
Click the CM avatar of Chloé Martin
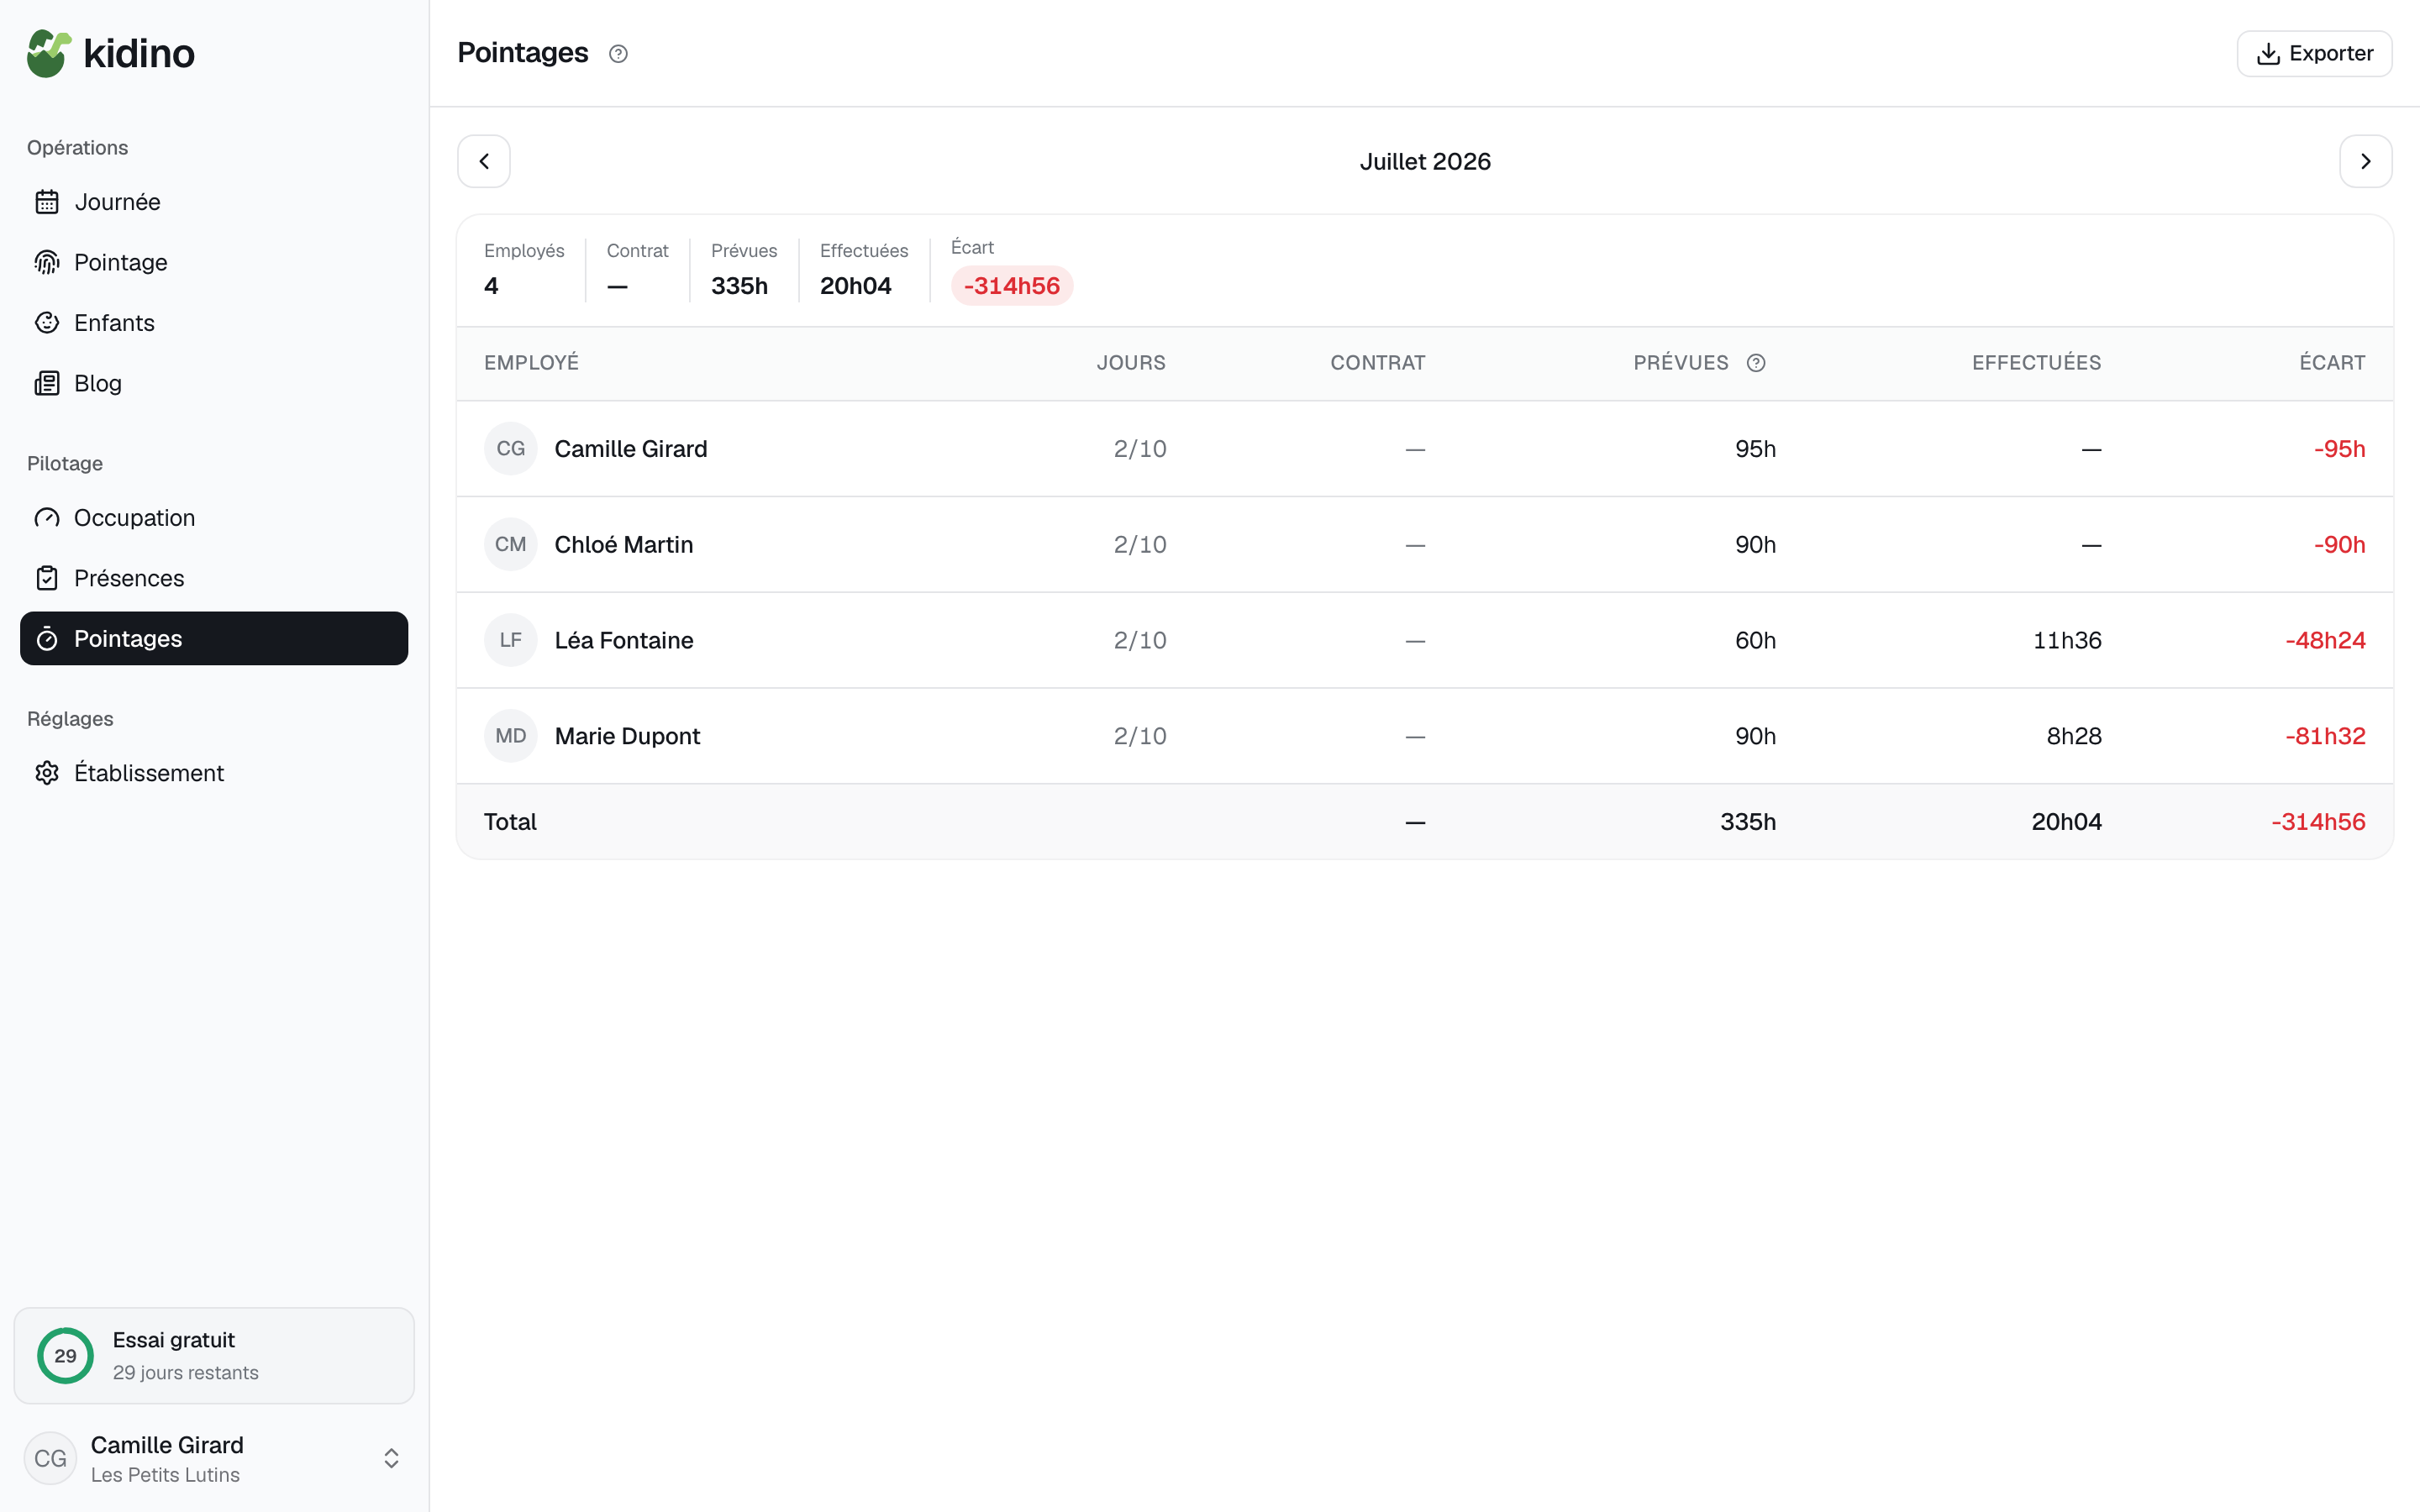[511, 544]
